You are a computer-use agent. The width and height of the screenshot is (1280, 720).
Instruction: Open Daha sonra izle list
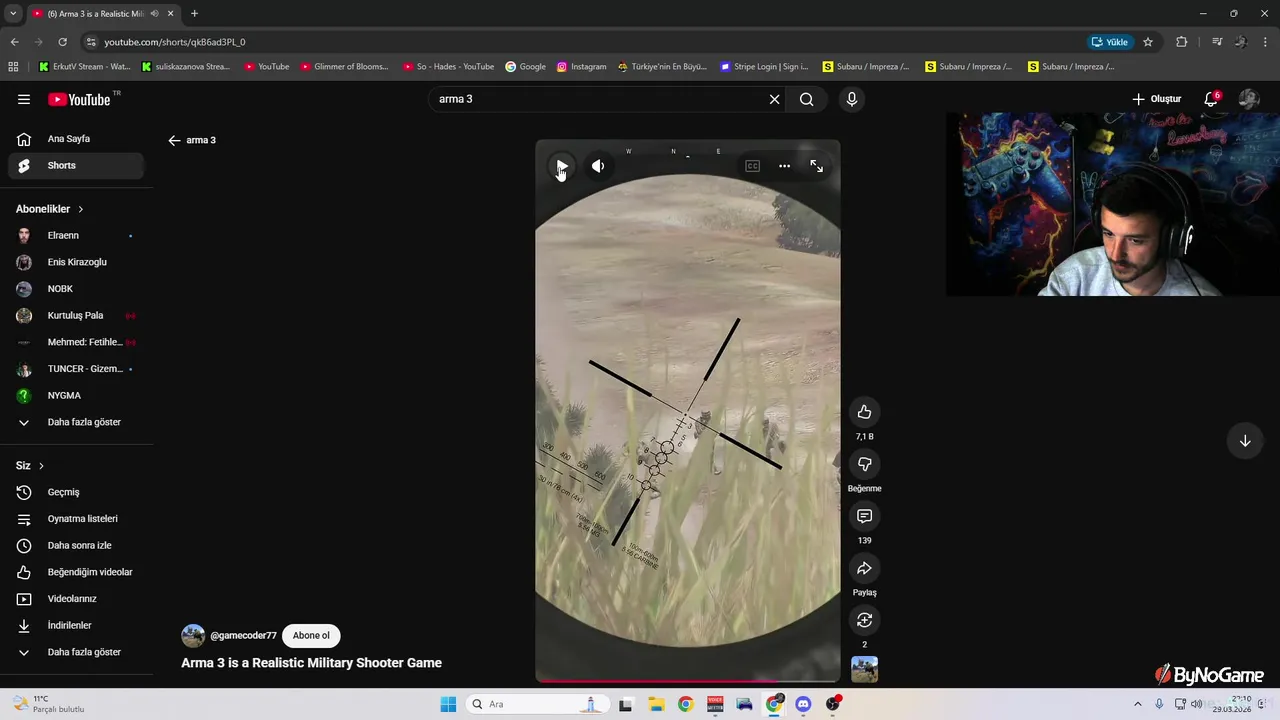point(76,546)
